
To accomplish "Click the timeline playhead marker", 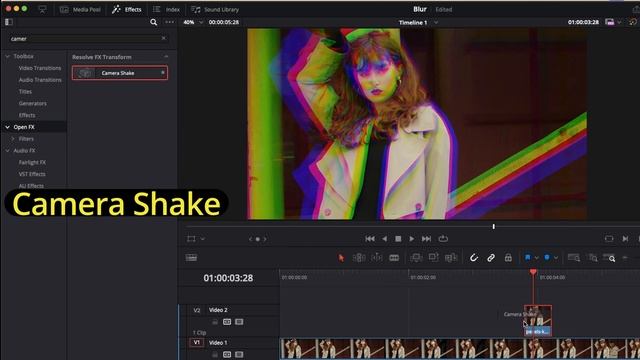I will pos(533,272).
